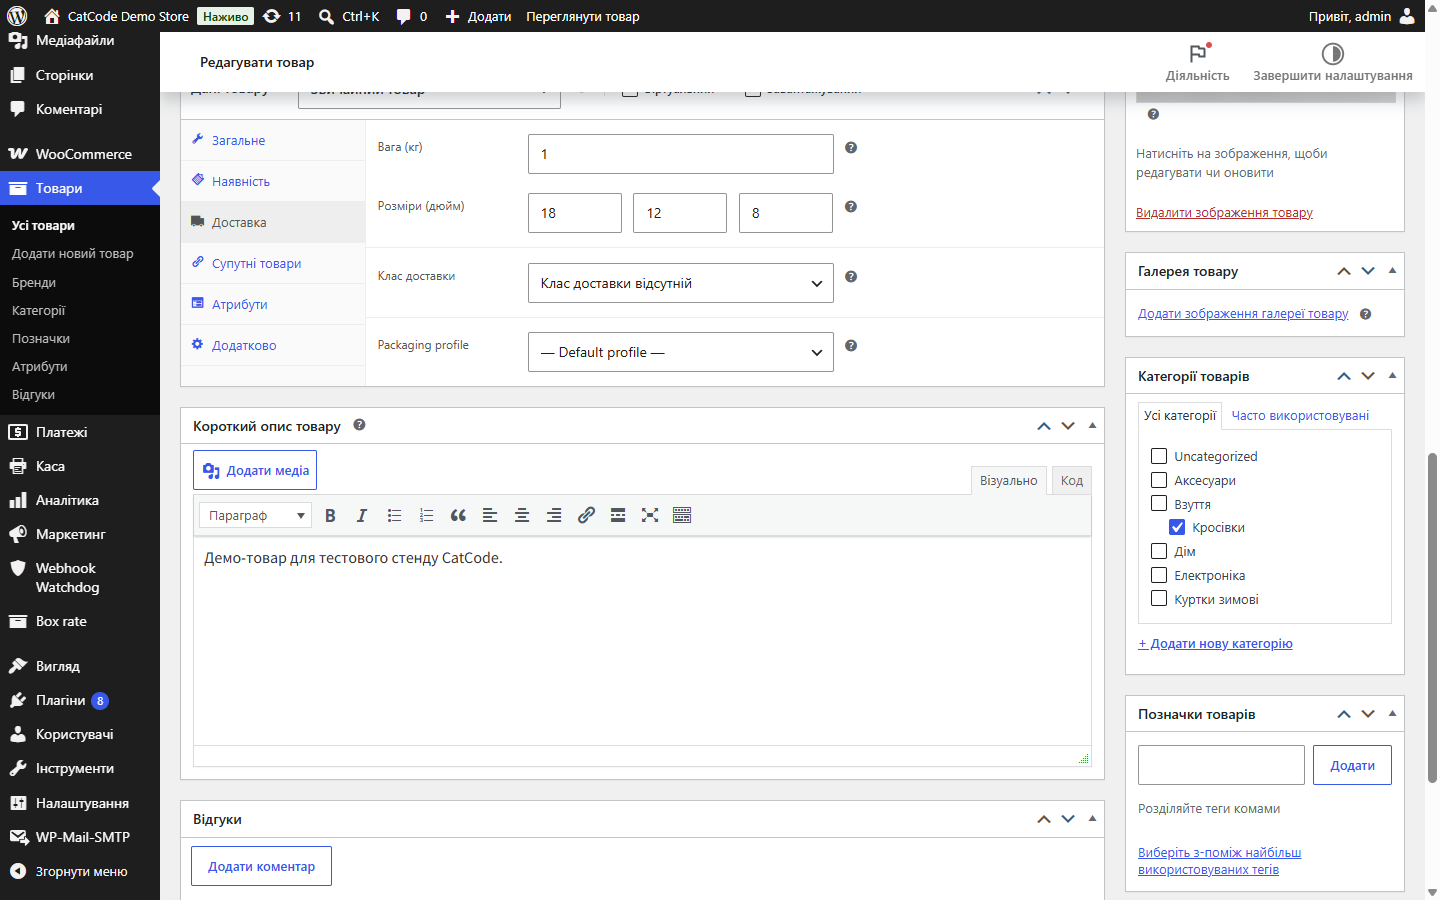Click help icon beside Short description title
1440x900 pixels.
pyautogui.click(x=359, y=425)
